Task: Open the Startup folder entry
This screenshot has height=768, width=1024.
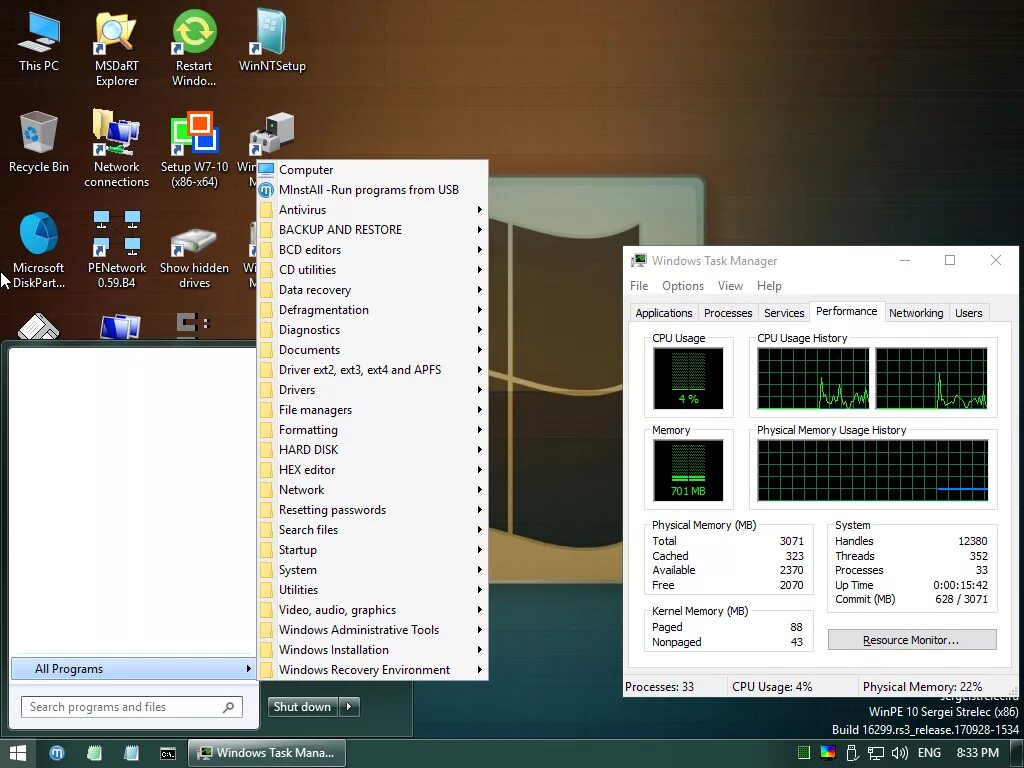Action: point(372,550)
